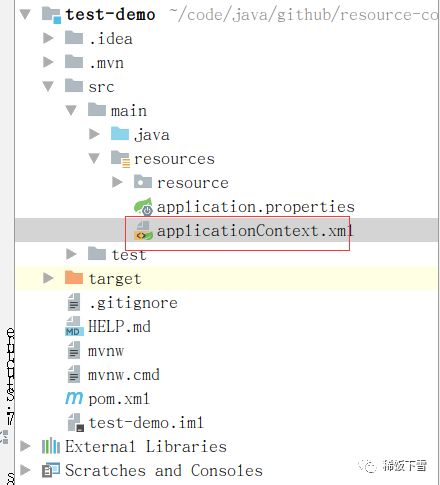Image resolution: width=440 pixels, height=485 pixels.
Task: Expand the .idea folder arrow
Action: click(48, 38)
